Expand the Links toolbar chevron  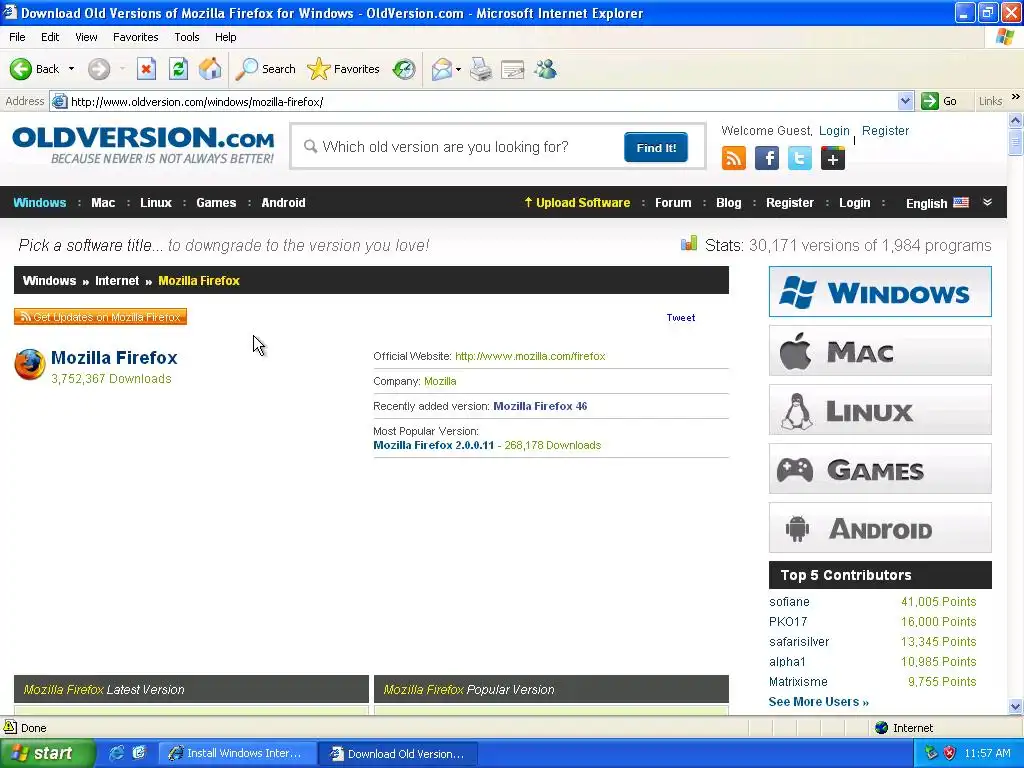click(1016, 97)
